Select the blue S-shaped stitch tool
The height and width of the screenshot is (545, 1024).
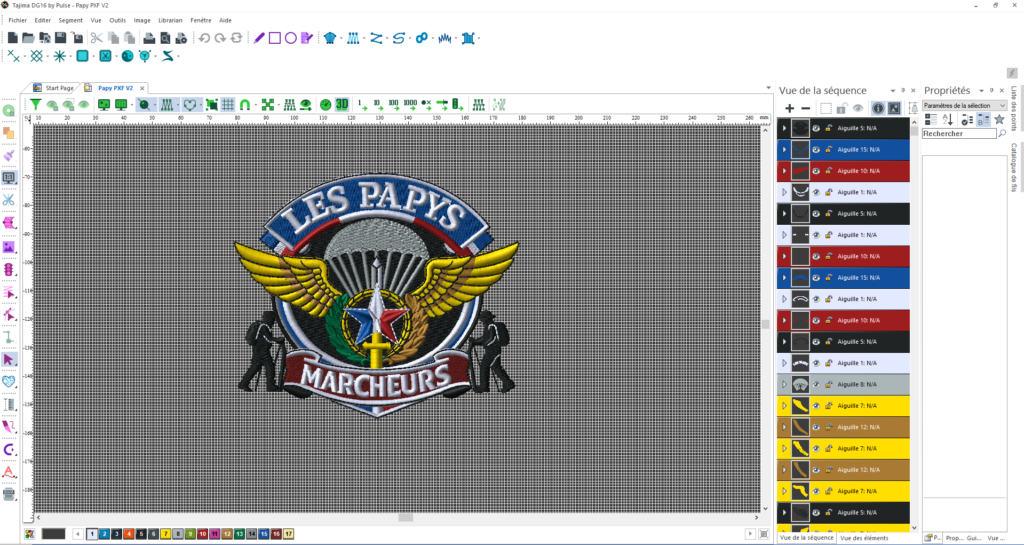click(x=399, y=39)
